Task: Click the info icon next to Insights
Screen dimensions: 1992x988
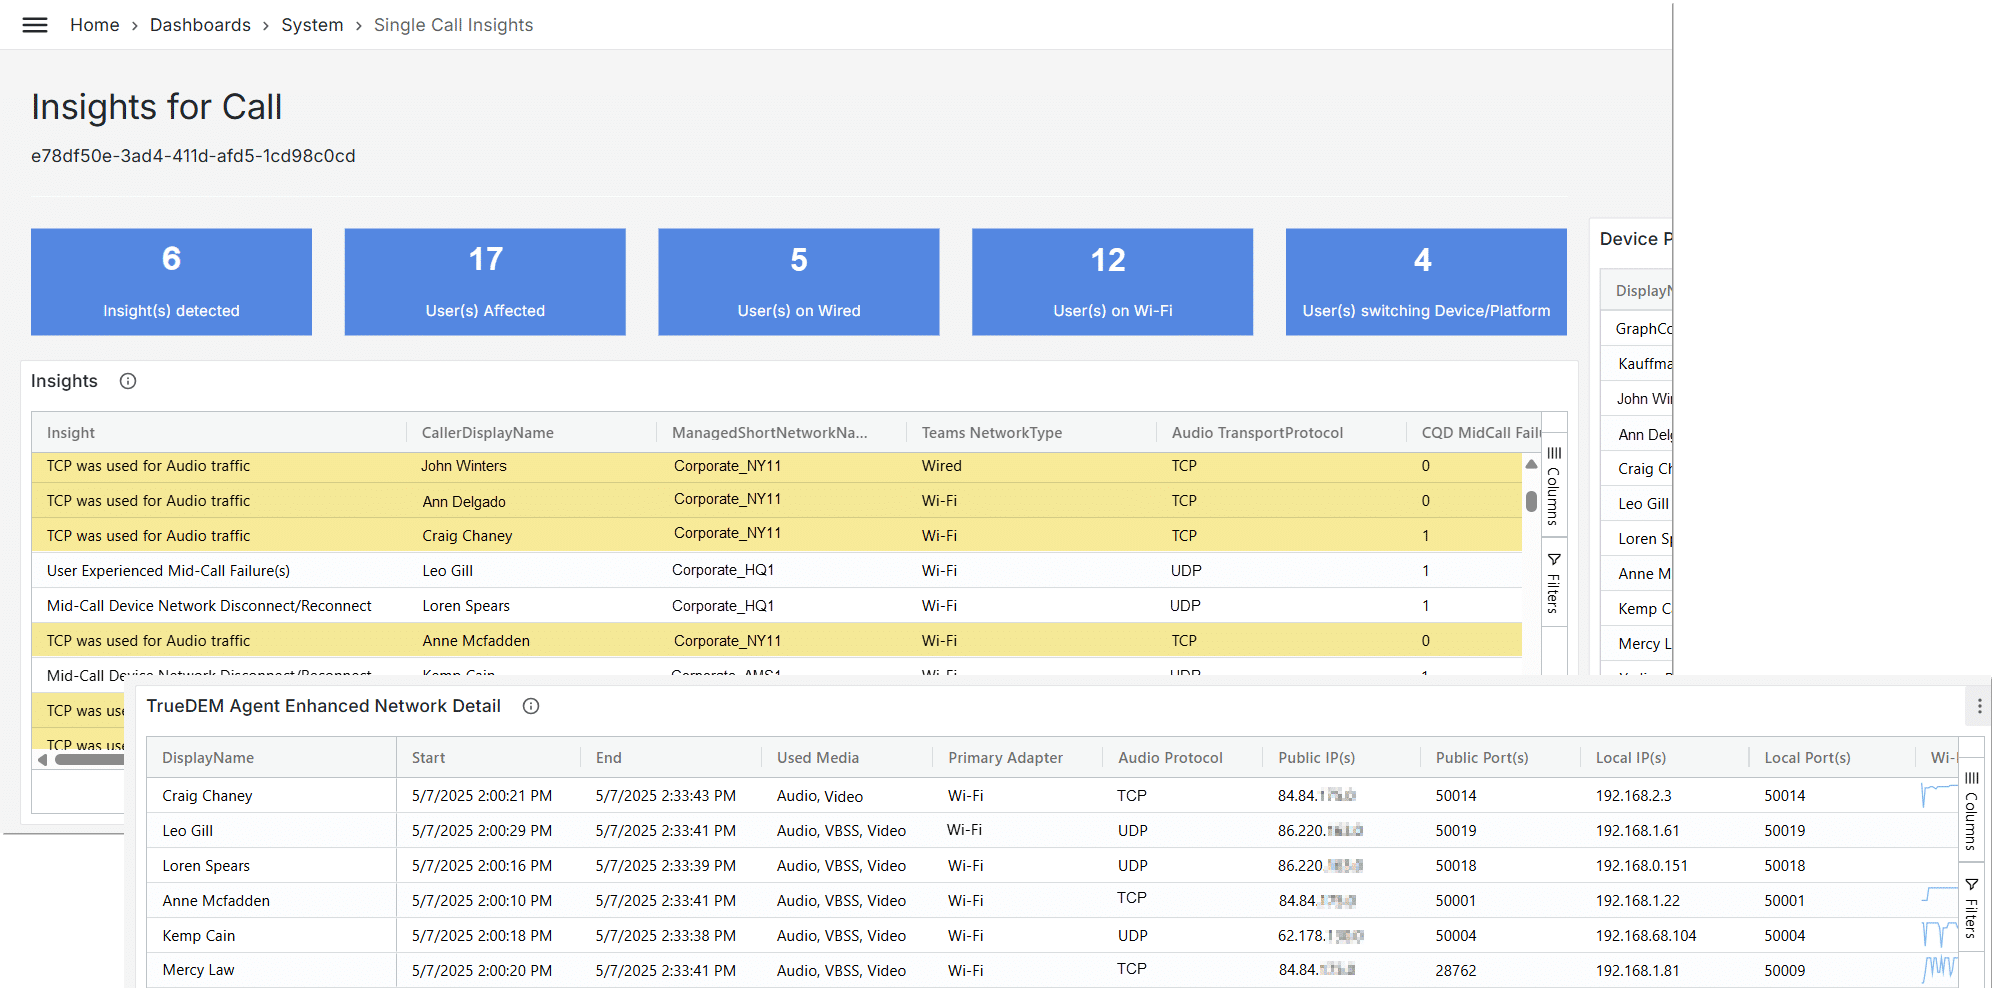Action: [x=128, y=381]
